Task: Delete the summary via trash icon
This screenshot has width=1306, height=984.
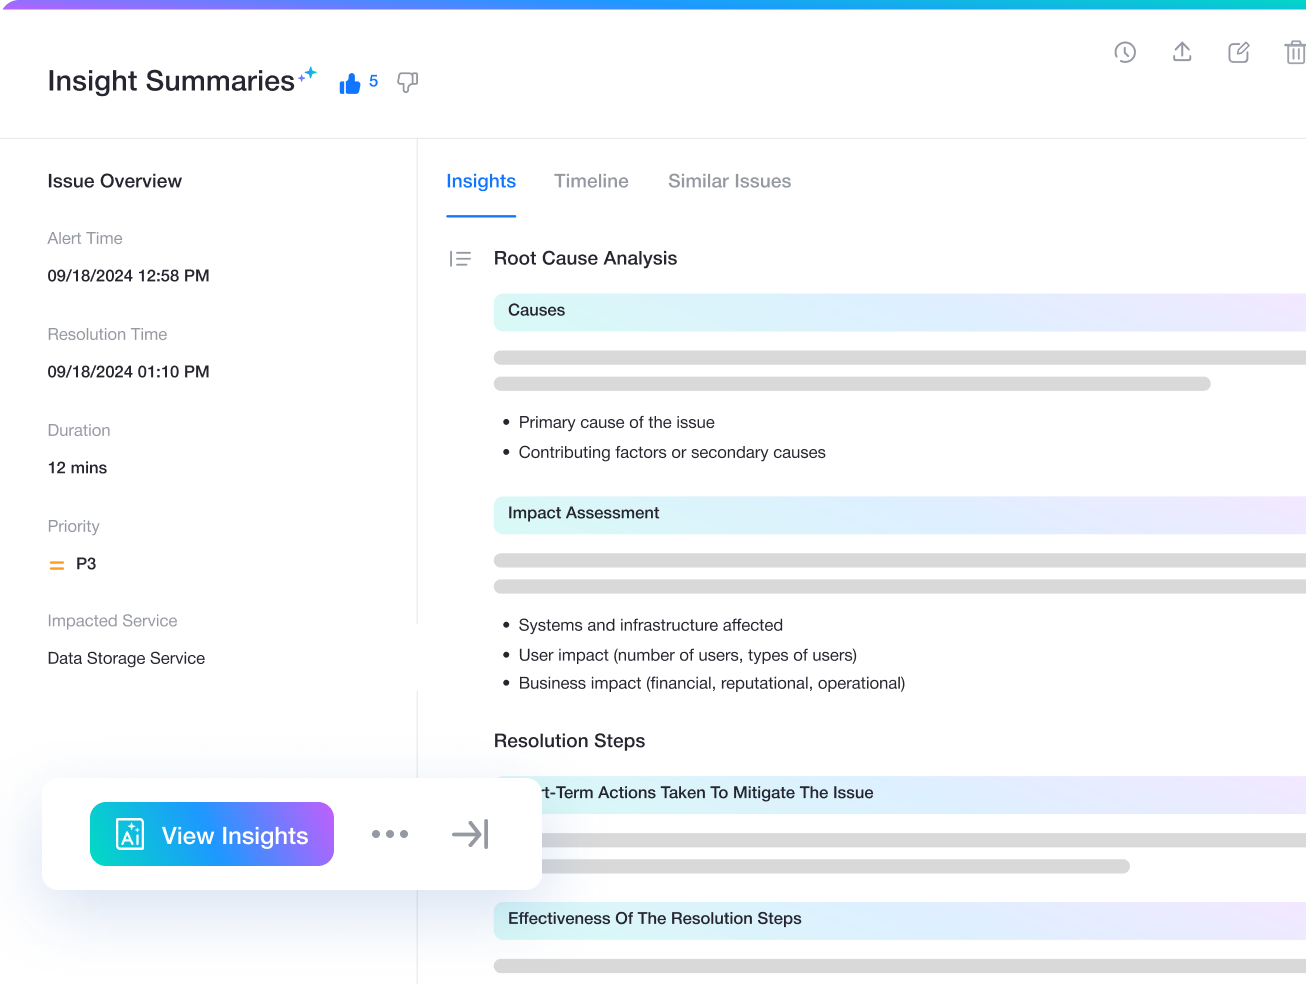Action: (x=1295, y=53)
